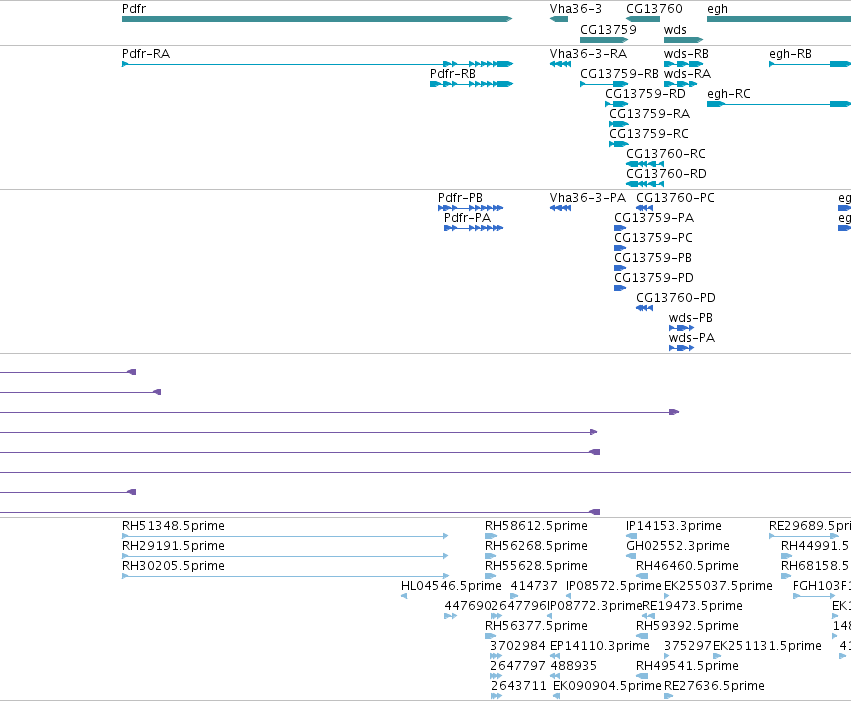Click EST HL04546.5prime
The image size is (851, 701).
[404, 596]
